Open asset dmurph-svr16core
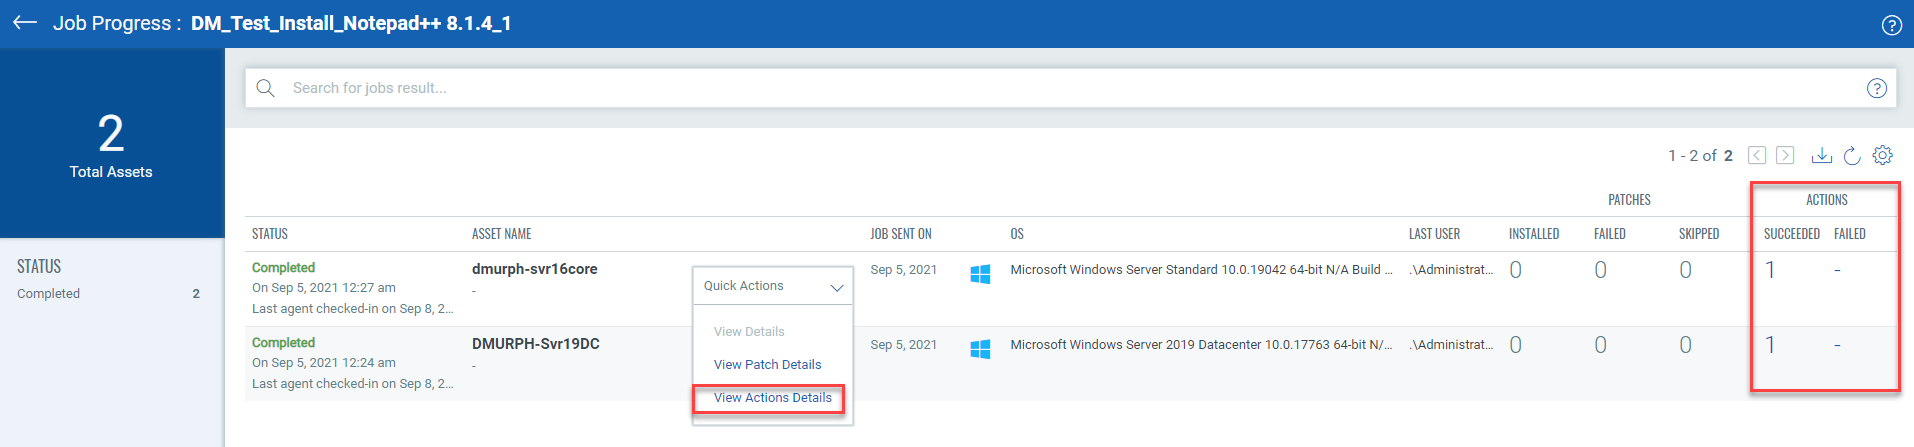The width and height of the screenshot is (1914, 447). point(535,269)
